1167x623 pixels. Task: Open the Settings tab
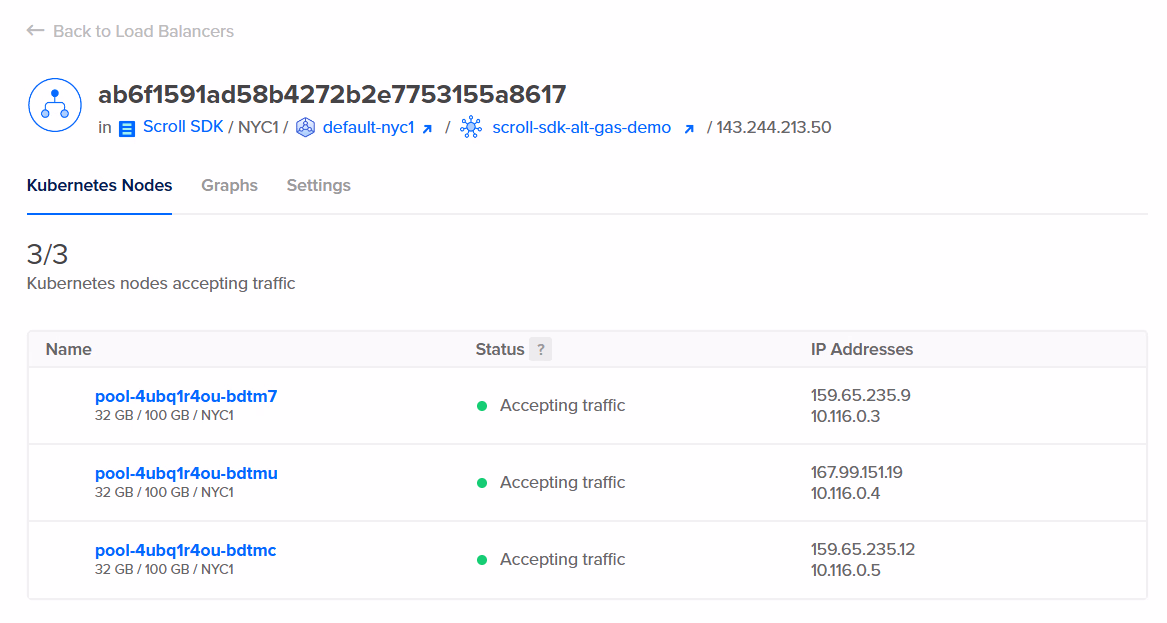318,185
